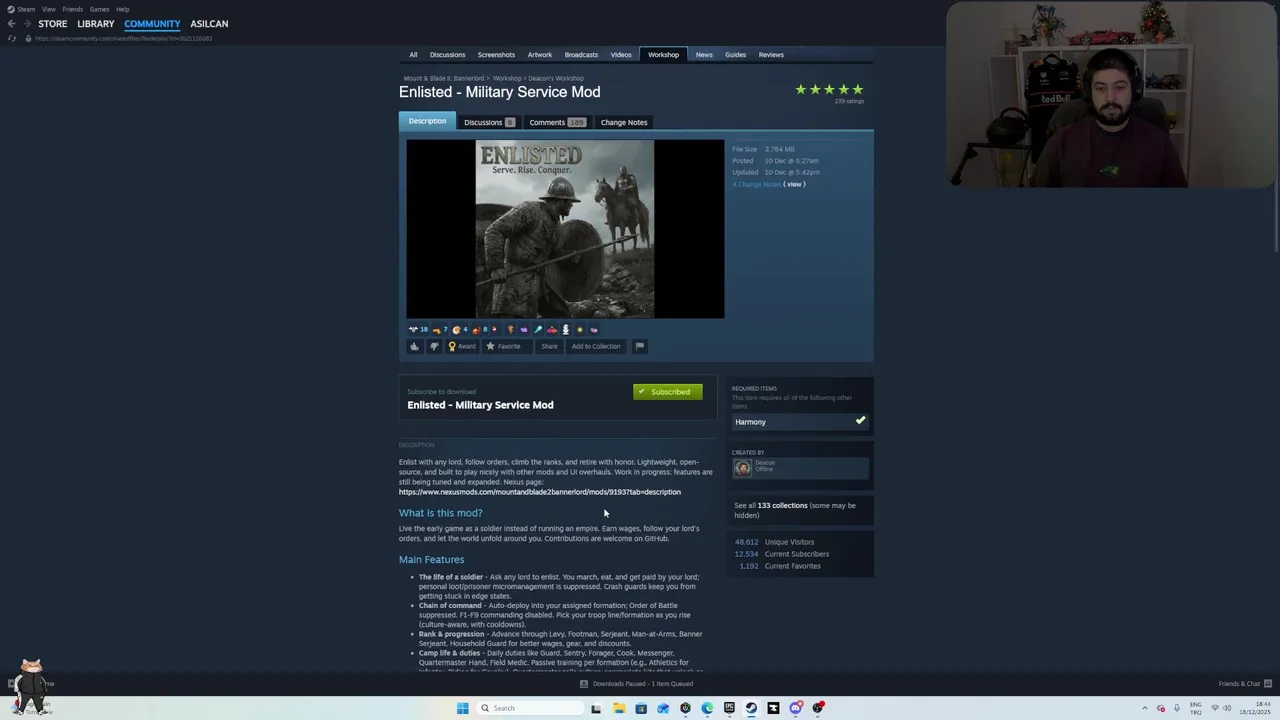
Task: Open the Change Notes tab
Action: 624,122
